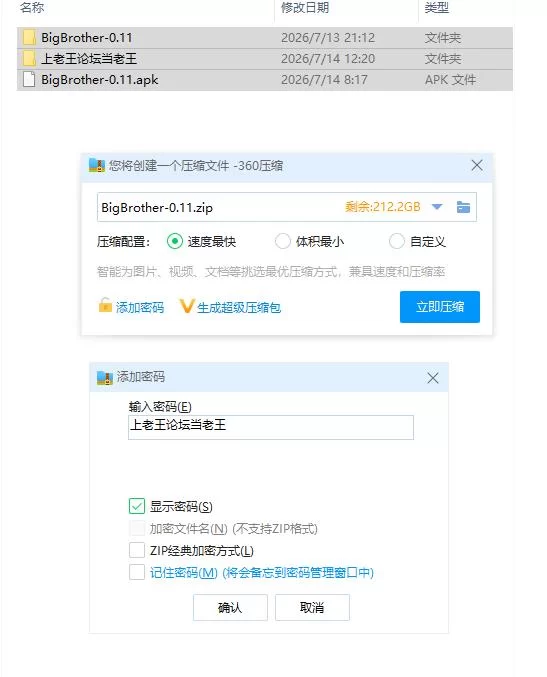Click the 剩余:212.2GB free space text
The height and width of the screenshot is (677, 547).
coord(383,207)
